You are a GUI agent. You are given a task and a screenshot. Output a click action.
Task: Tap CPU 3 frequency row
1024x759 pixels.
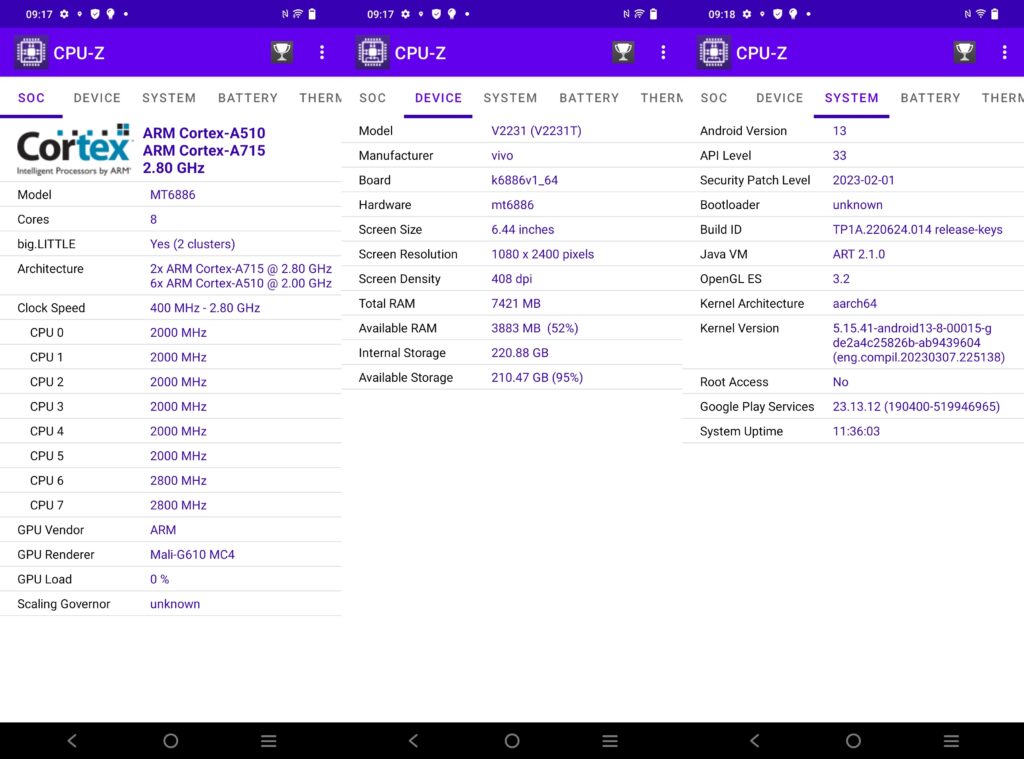pyautogui.click(x=170, y=406)
